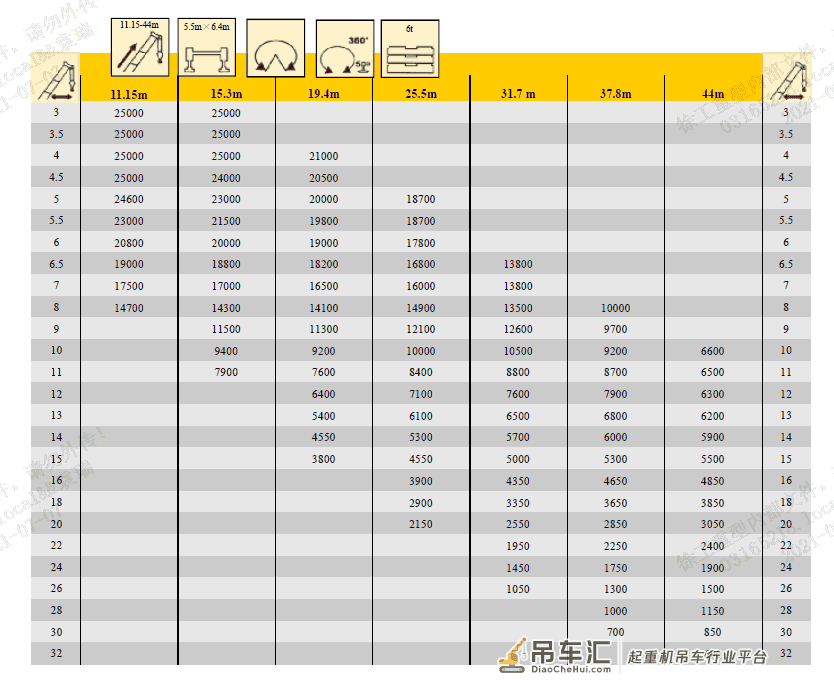
Task: Select the 11.15m column header
Action: (129, 95)
